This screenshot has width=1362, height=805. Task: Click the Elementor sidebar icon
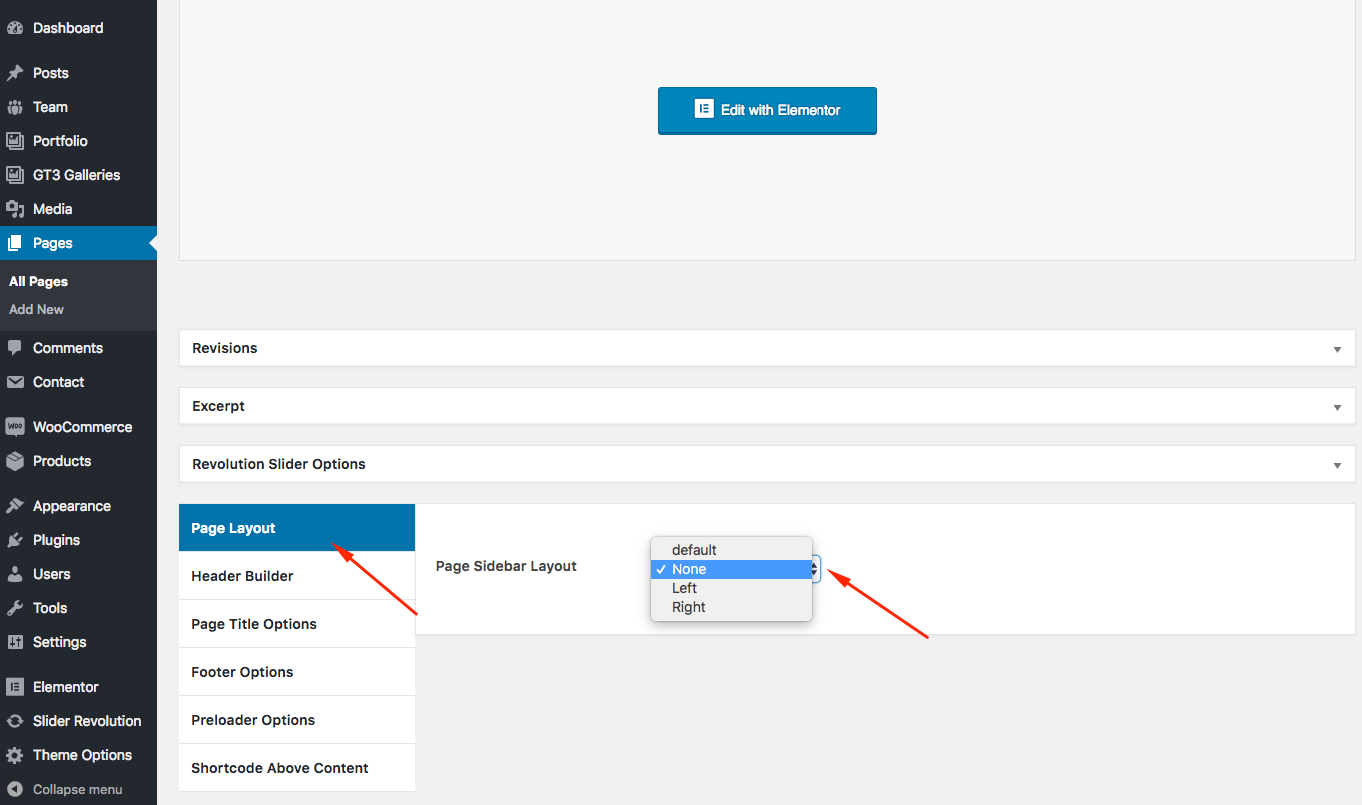click(x=15, y=687)
